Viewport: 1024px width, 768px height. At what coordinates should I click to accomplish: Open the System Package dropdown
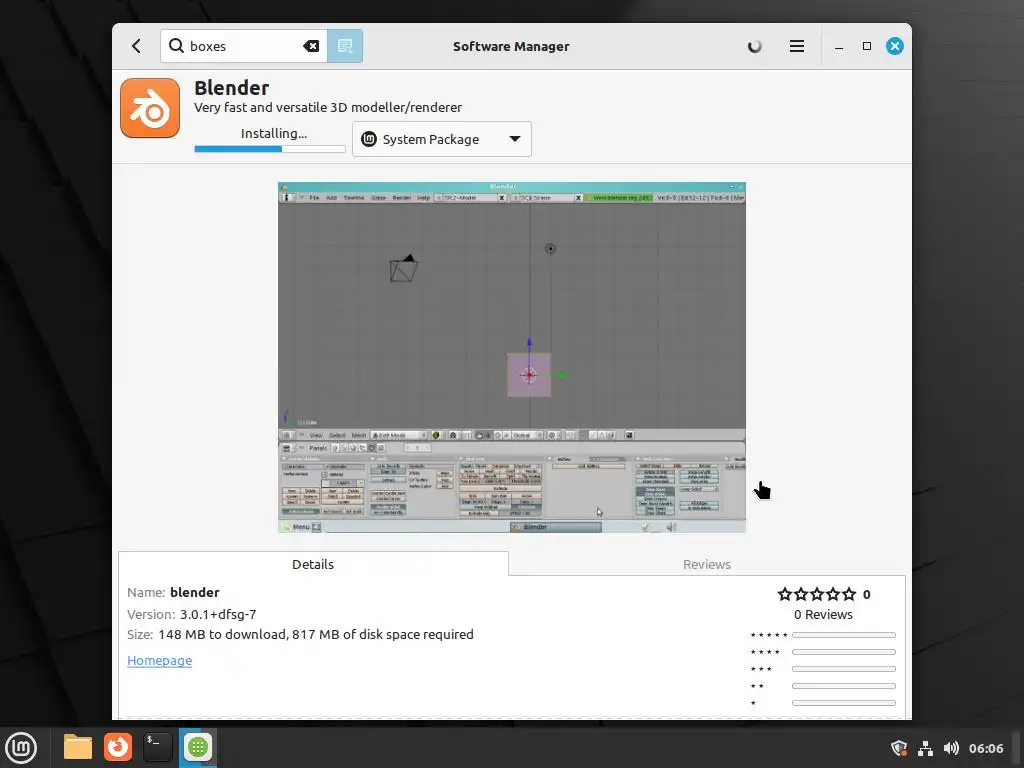click(x=442, y=139)
